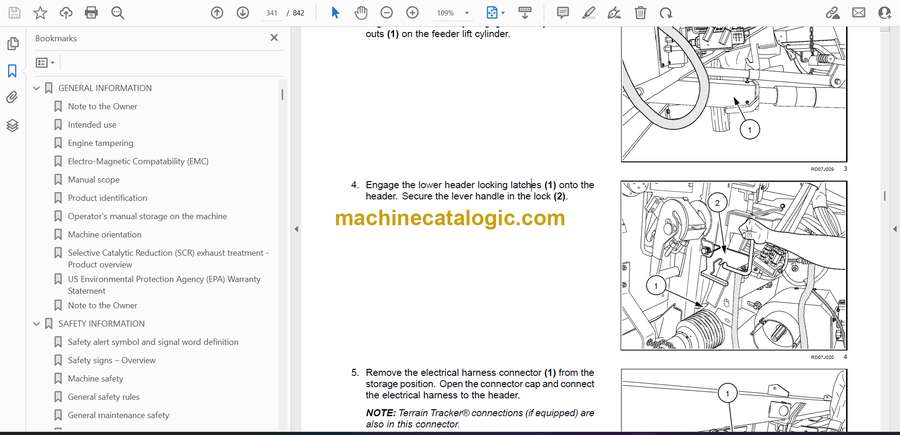Click the scrolling mode keyboard icon
Image resolution: width=900 pixels, height=435 pixels.
pos(524,13)
